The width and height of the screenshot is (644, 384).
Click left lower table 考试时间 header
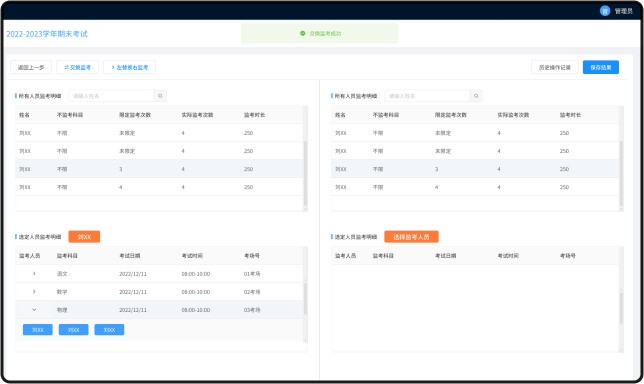(x=192, y=255)
